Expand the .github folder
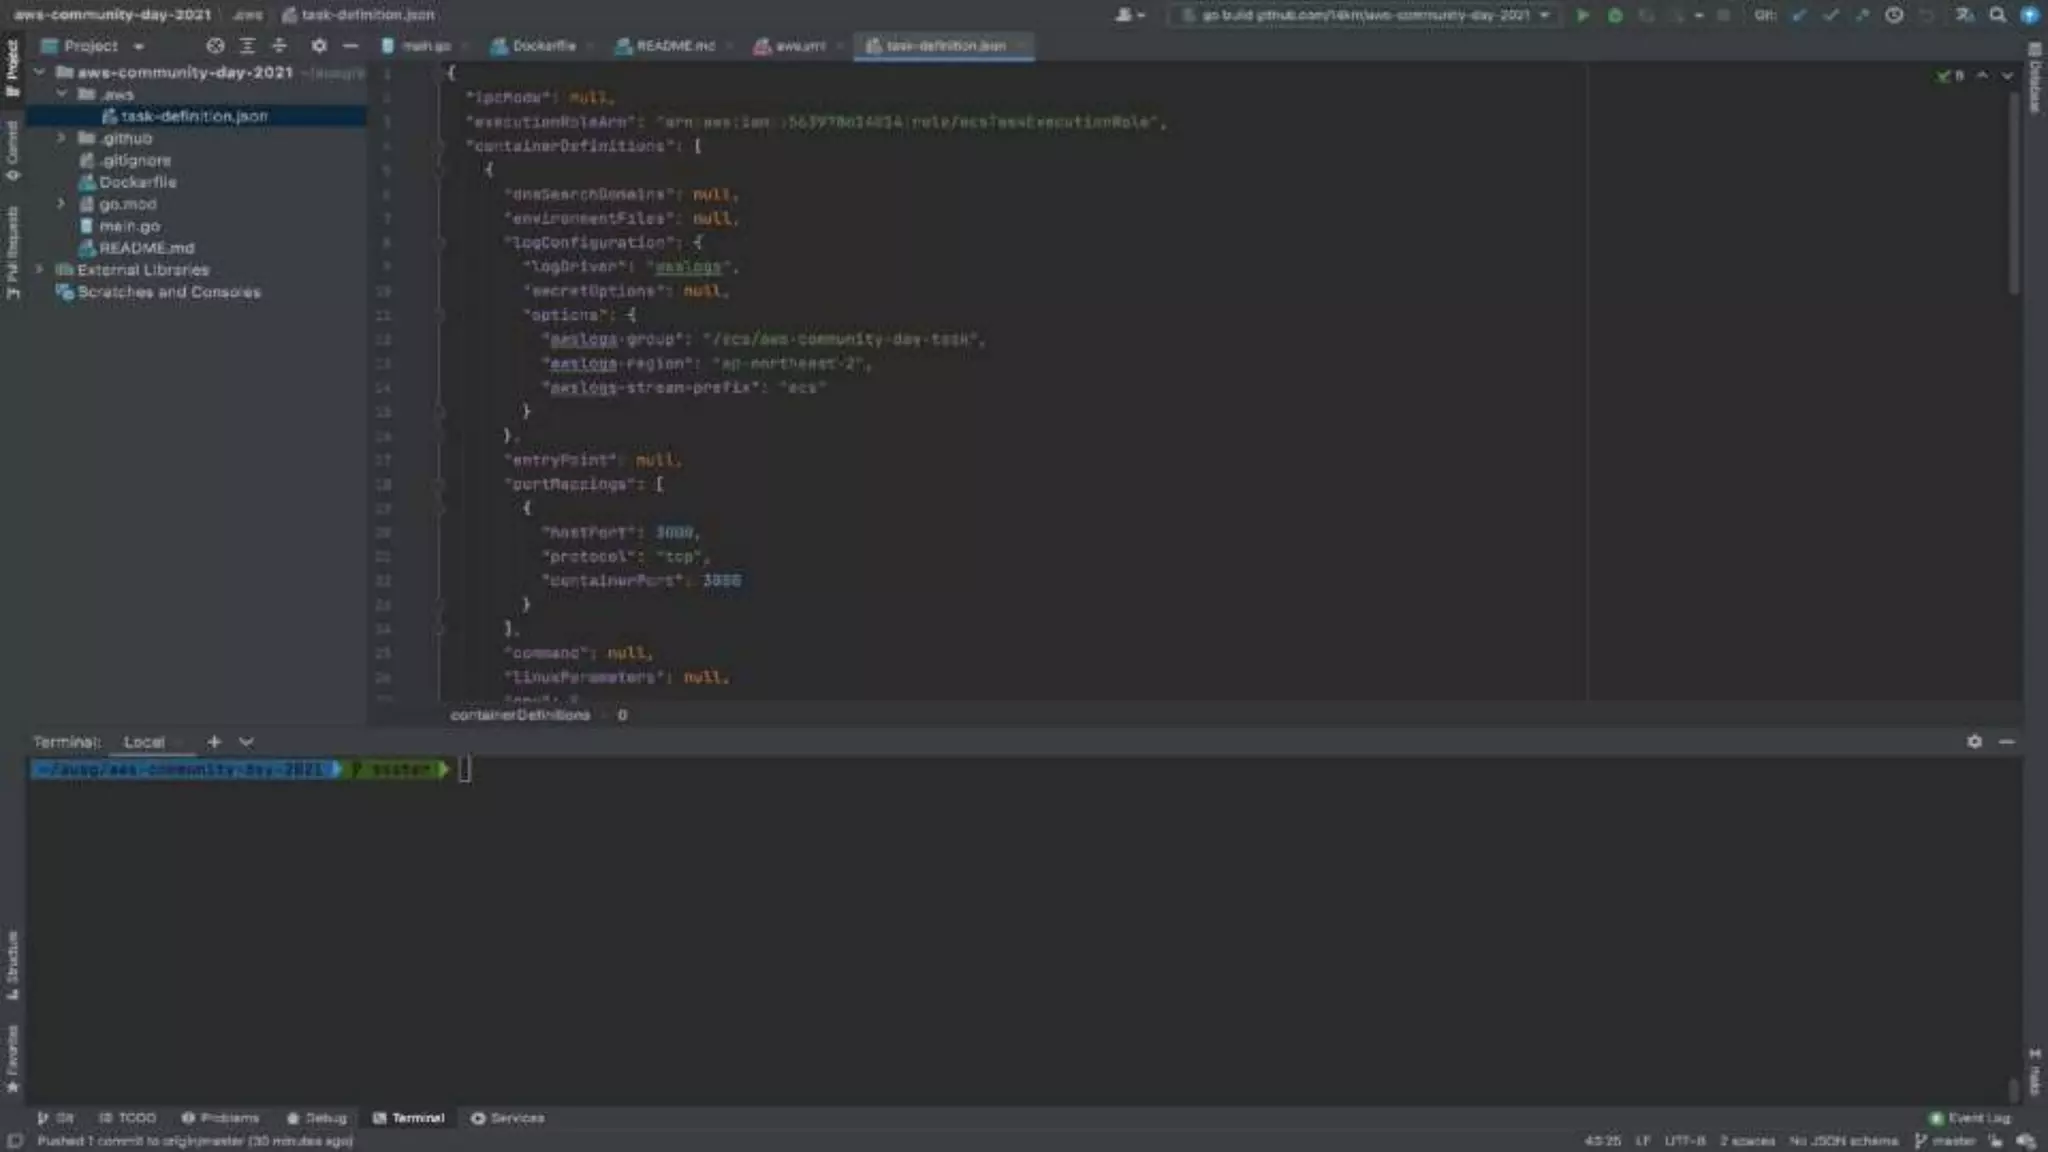This screenshot has width=2048, height=1152. pos(61,138)
